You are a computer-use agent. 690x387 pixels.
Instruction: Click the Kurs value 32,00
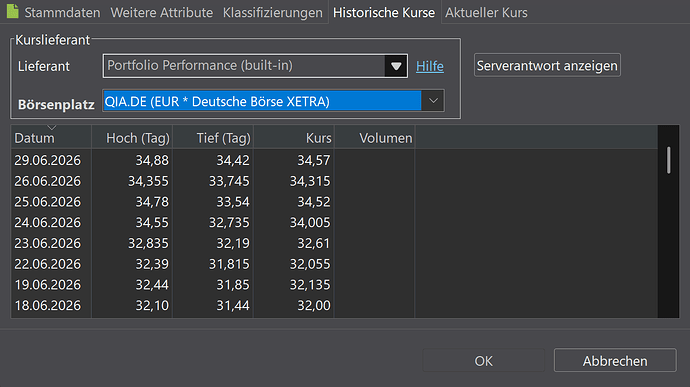pos(314,305)
